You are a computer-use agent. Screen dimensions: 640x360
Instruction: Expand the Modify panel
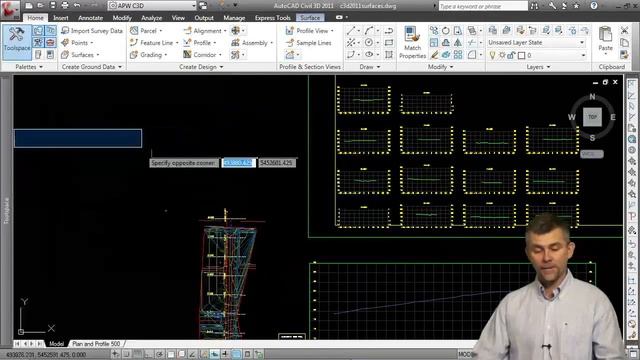click(x=440, y=67)
